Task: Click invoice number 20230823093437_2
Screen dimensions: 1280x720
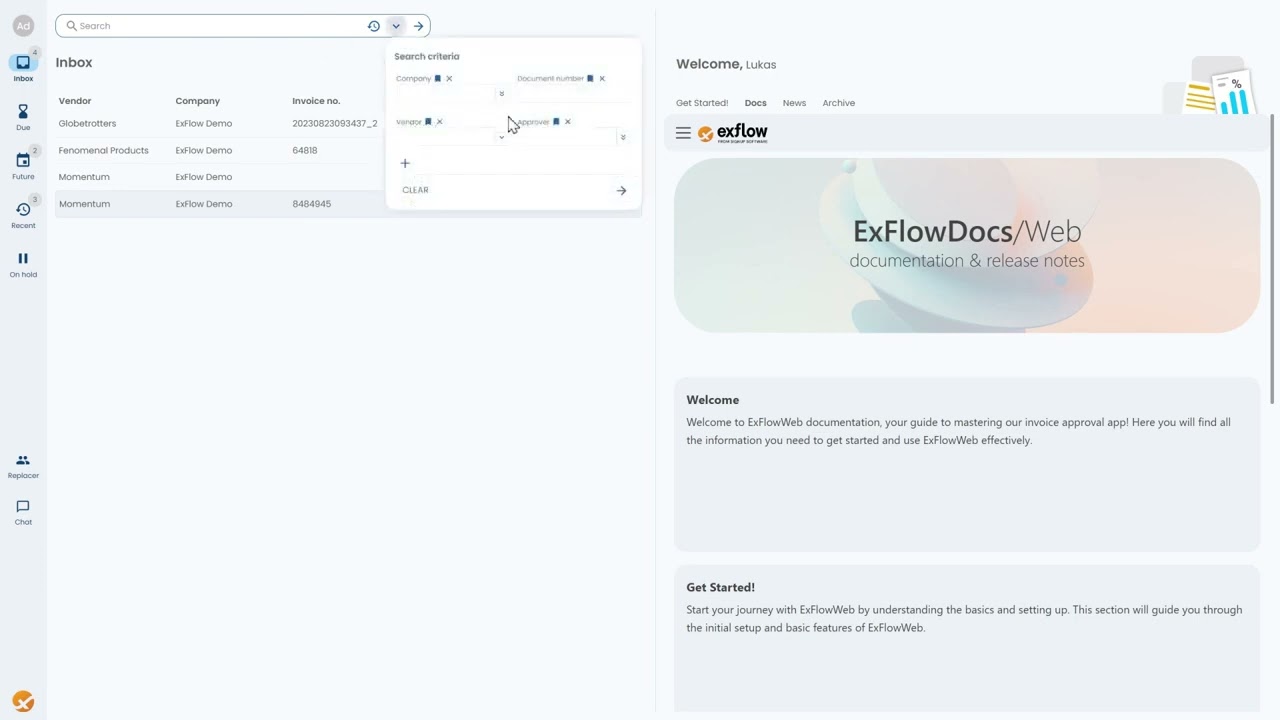Action: pos(335,123)
